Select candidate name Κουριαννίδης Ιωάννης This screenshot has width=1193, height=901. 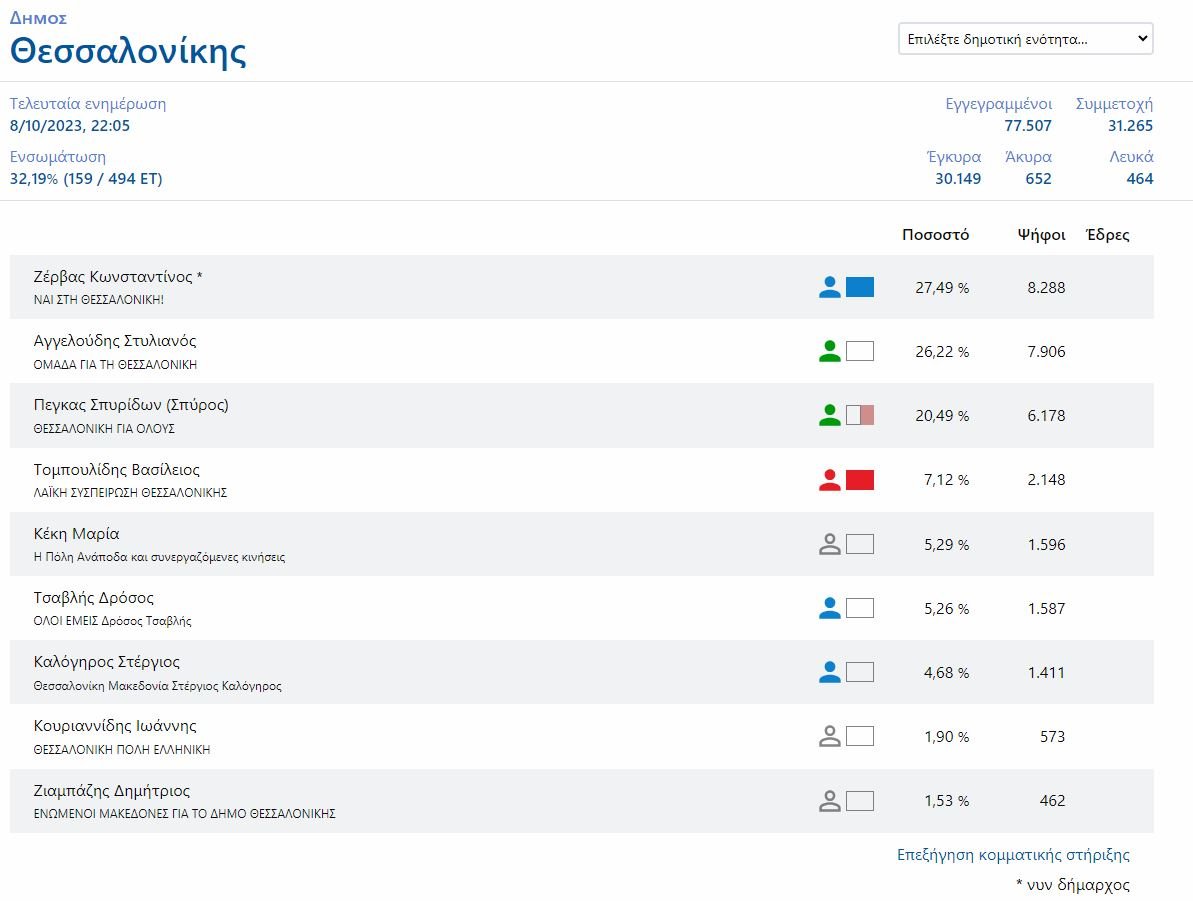click(x=115, y=725)
